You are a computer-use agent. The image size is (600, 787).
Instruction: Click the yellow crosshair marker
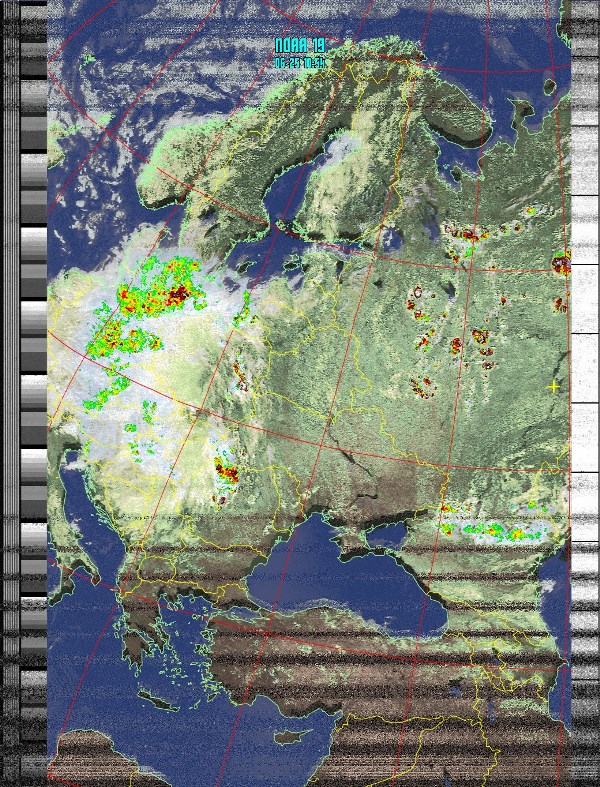click(554, 386)
